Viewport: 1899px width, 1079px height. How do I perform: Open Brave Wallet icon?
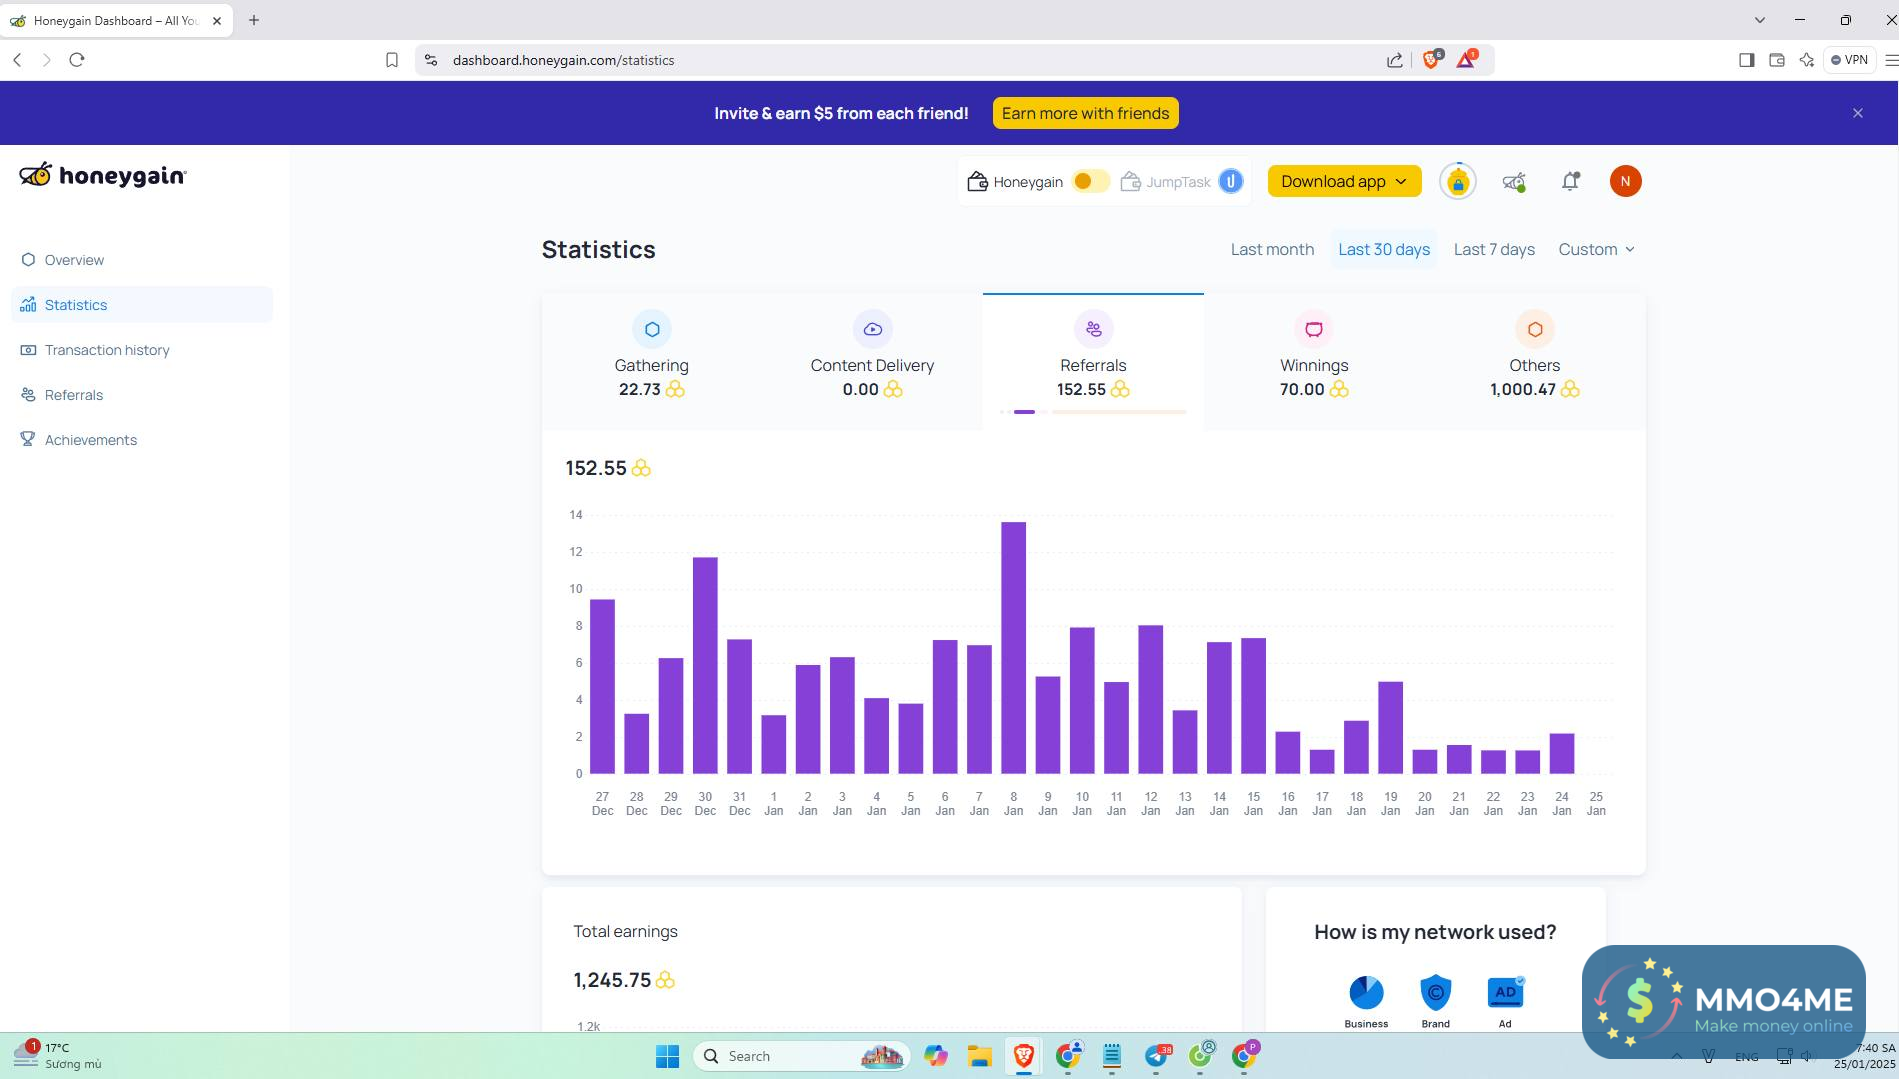tap(1777, 60)
